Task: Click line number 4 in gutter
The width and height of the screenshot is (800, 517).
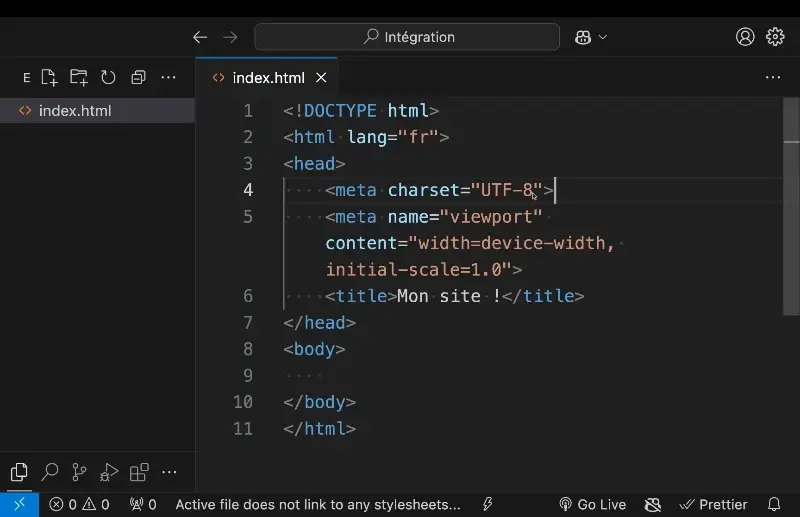Action: [x=248, y=190]
